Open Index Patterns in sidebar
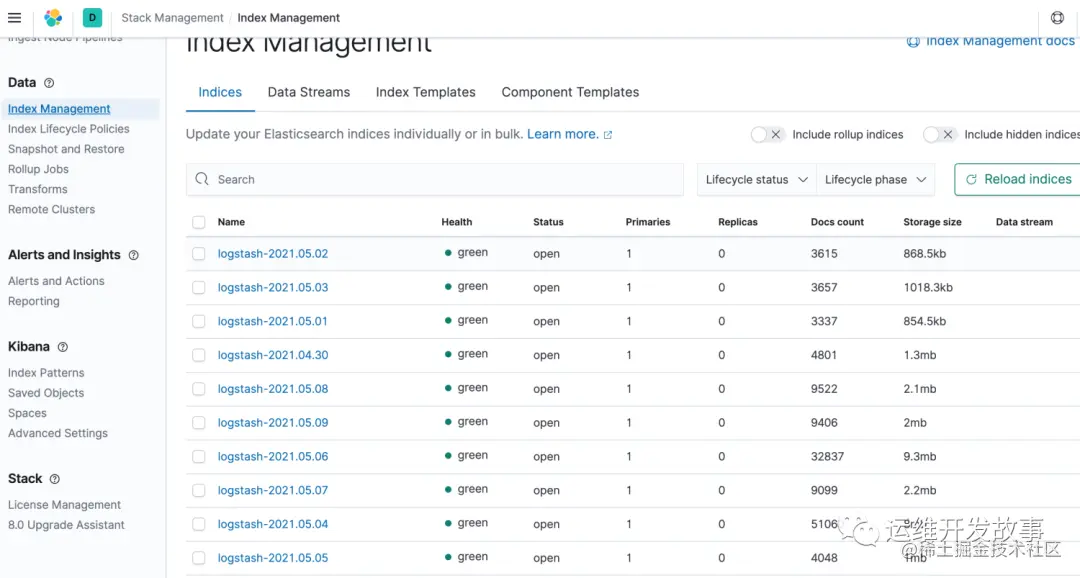Screen dimensions: 1080x578 tap(46, 373)
